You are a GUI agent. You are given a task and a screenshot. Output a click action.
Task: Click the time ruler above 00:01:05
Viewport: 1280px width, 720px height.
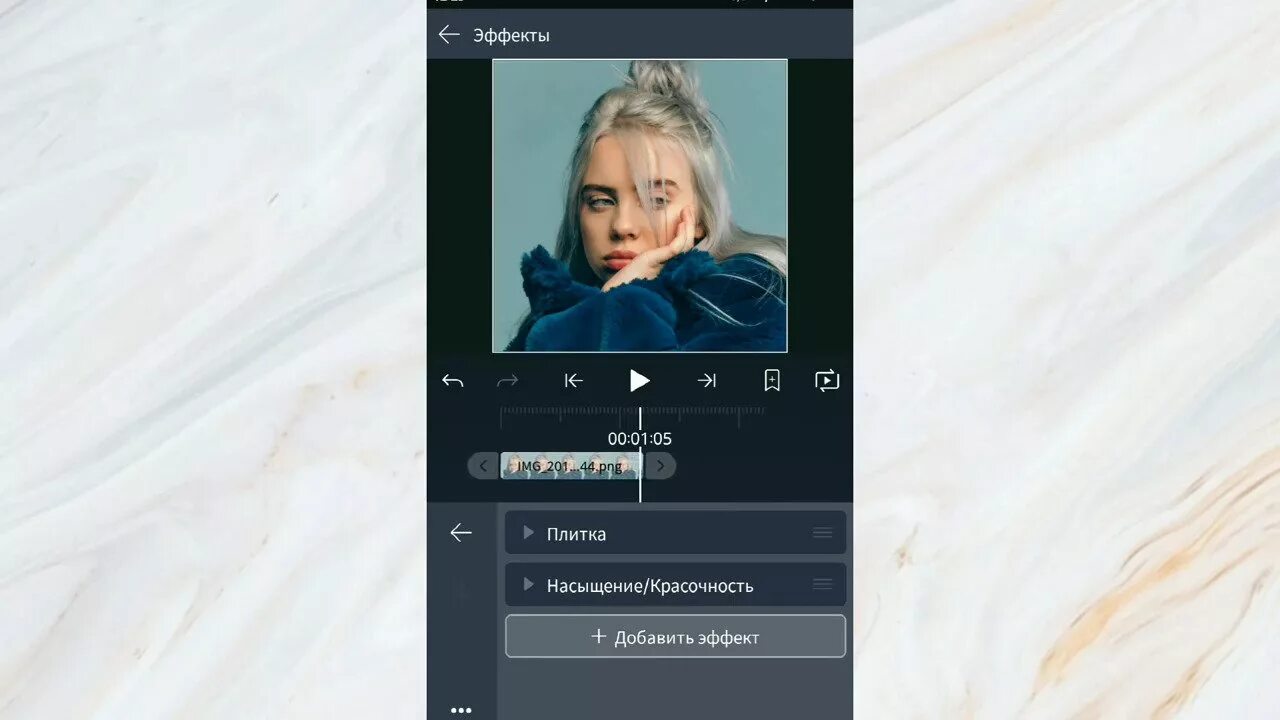coord(633,413)
